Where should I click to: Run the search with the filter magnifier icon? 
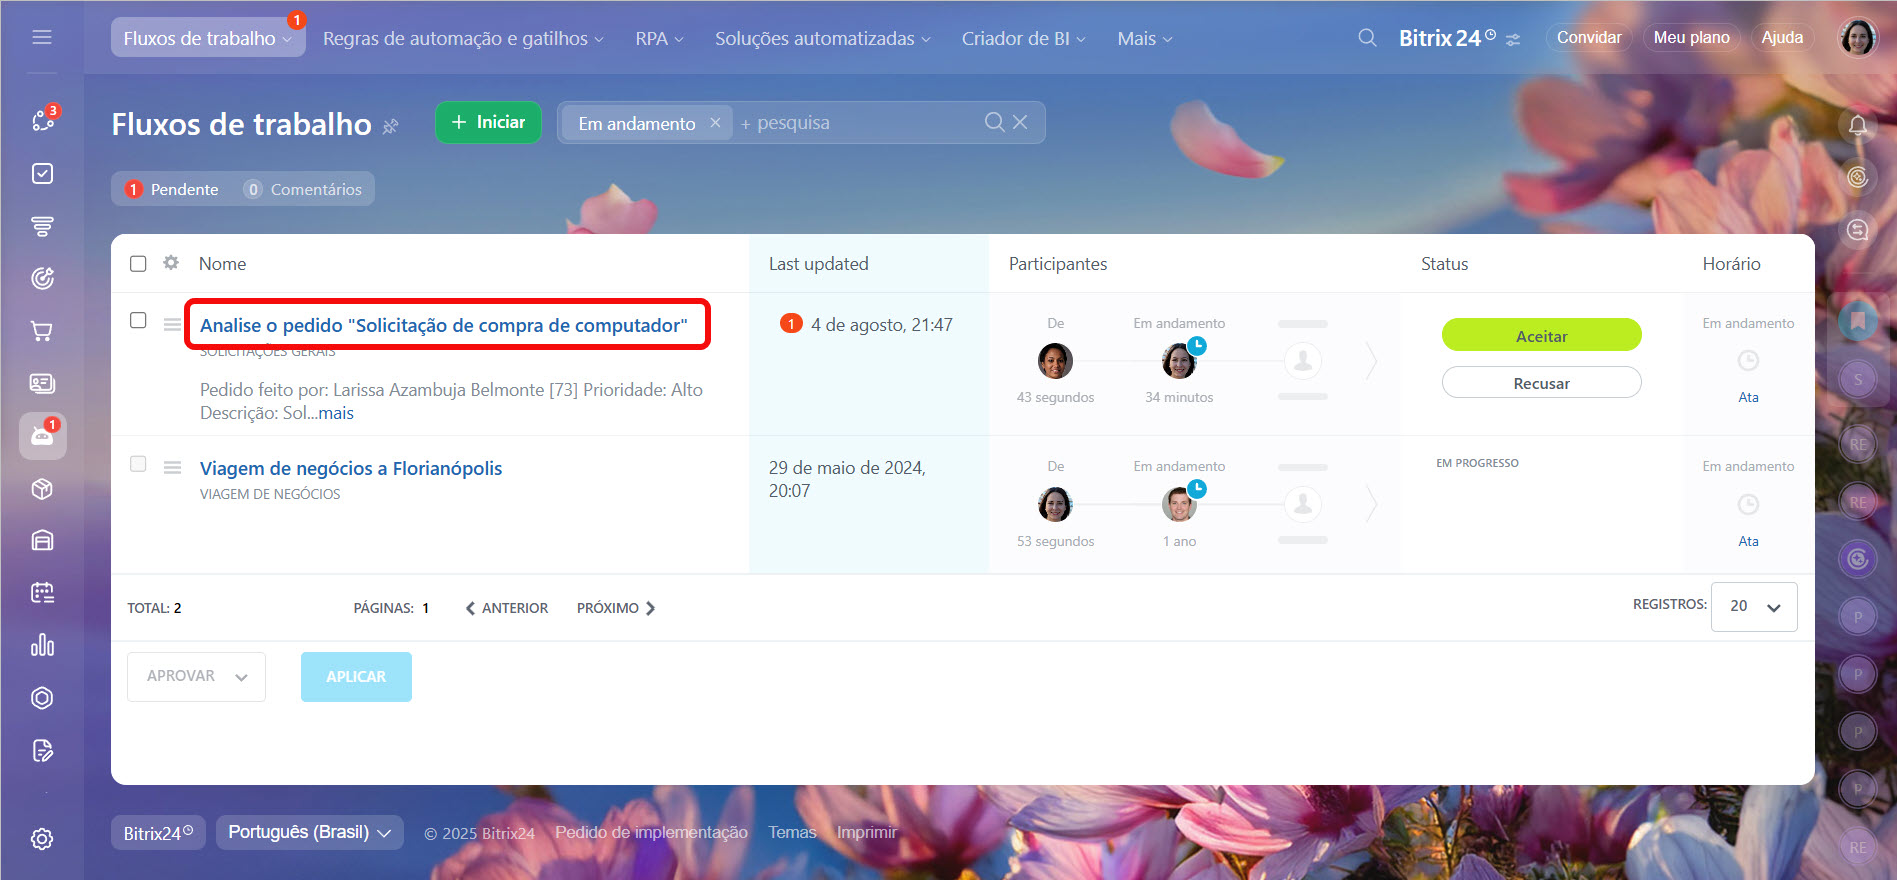pyautogui.click(x=994, y=122)
